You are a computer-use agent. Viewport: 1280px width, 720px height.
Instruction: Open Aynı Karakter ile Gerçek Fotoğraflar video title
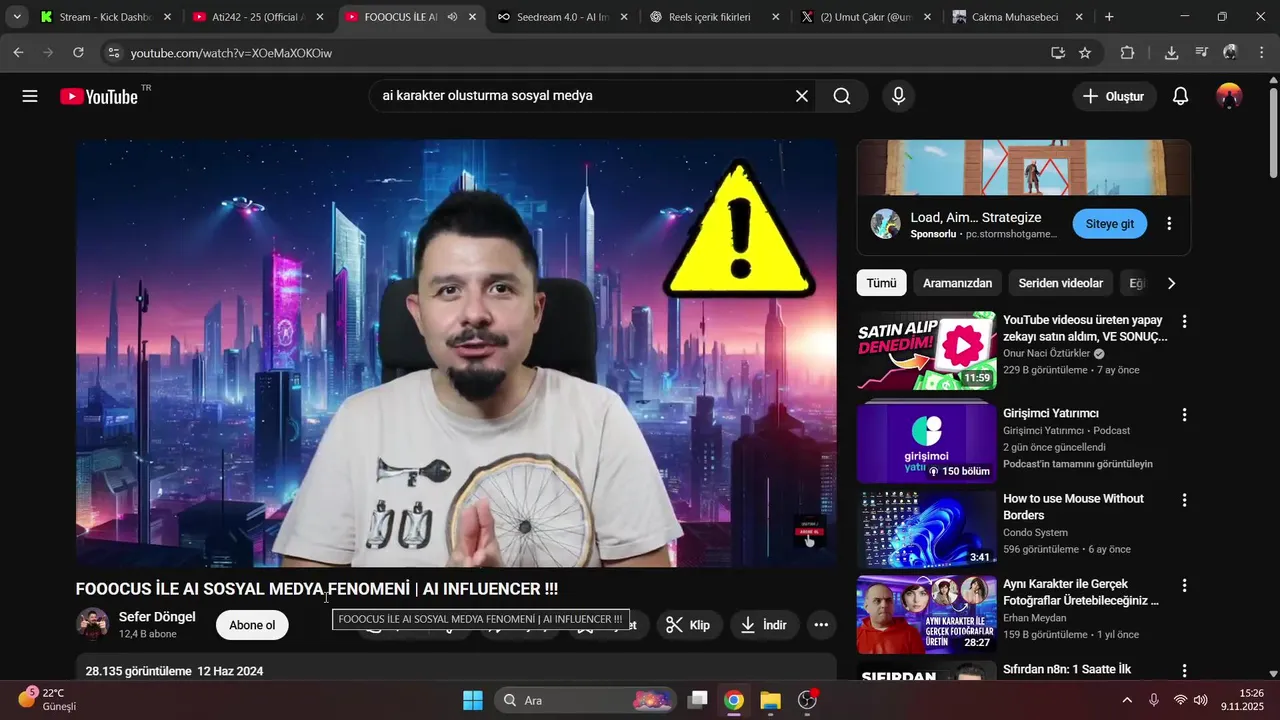click(x=1081, y=592)
